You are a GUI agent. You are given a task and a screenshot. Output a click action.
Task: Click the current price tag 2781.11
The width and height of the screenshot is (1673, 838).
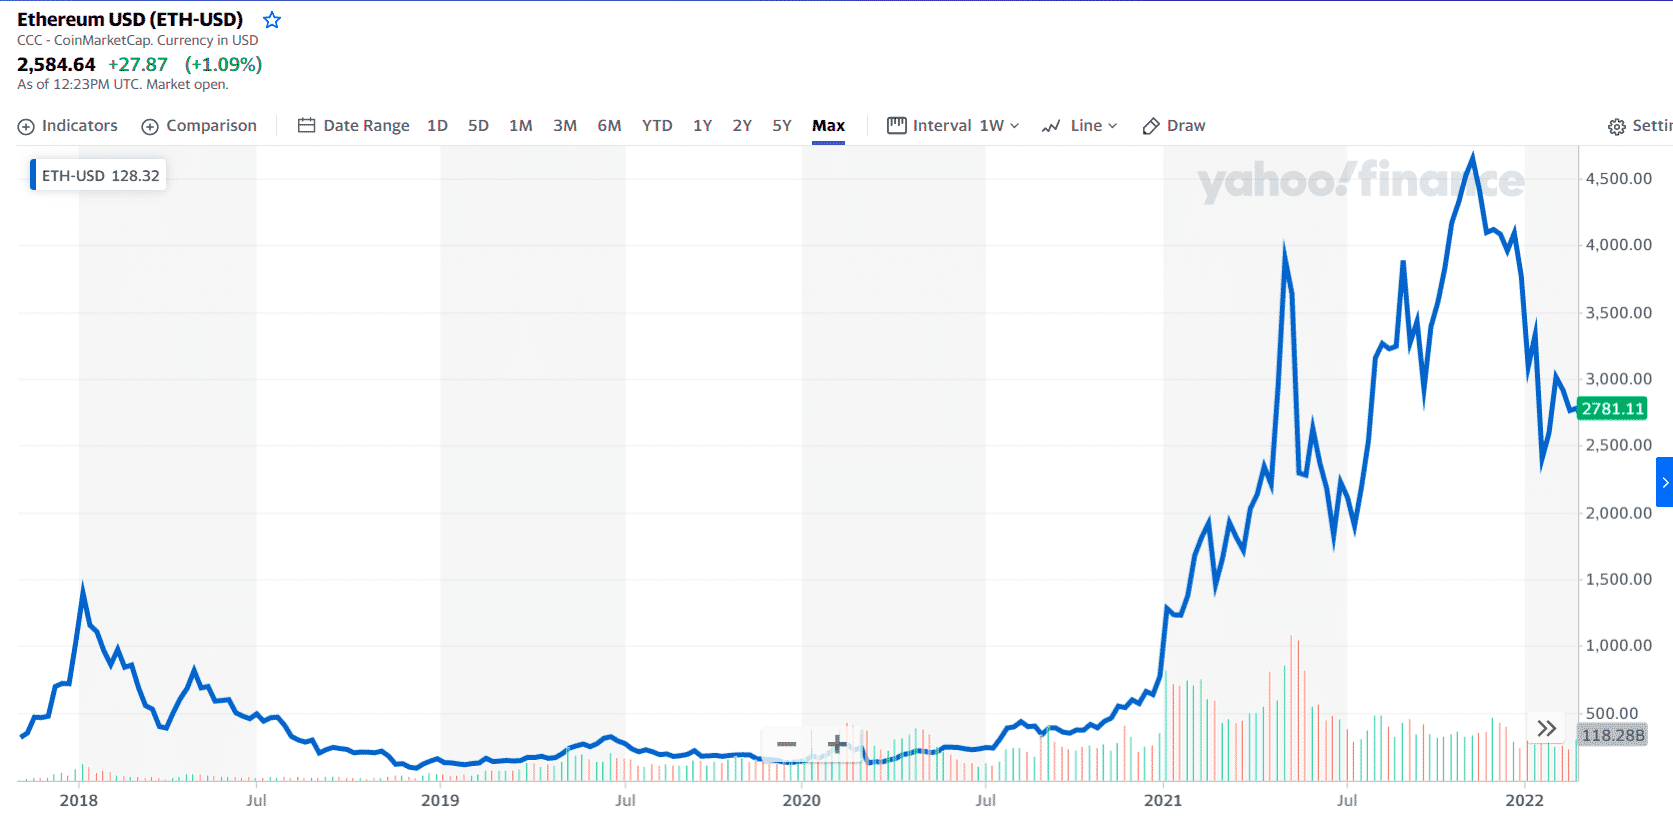pyautogui.click(x=1612, y=409)
